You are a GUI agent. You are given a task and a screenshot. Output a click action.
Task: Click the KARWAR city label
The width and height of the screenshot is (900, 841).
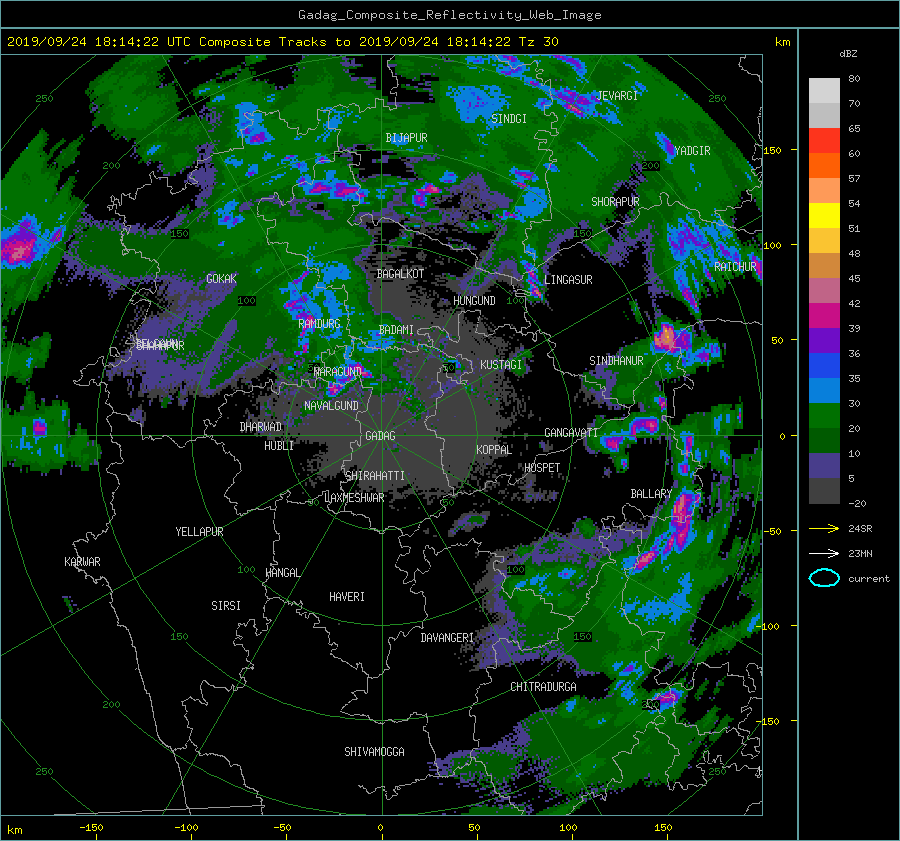(82, 562)
